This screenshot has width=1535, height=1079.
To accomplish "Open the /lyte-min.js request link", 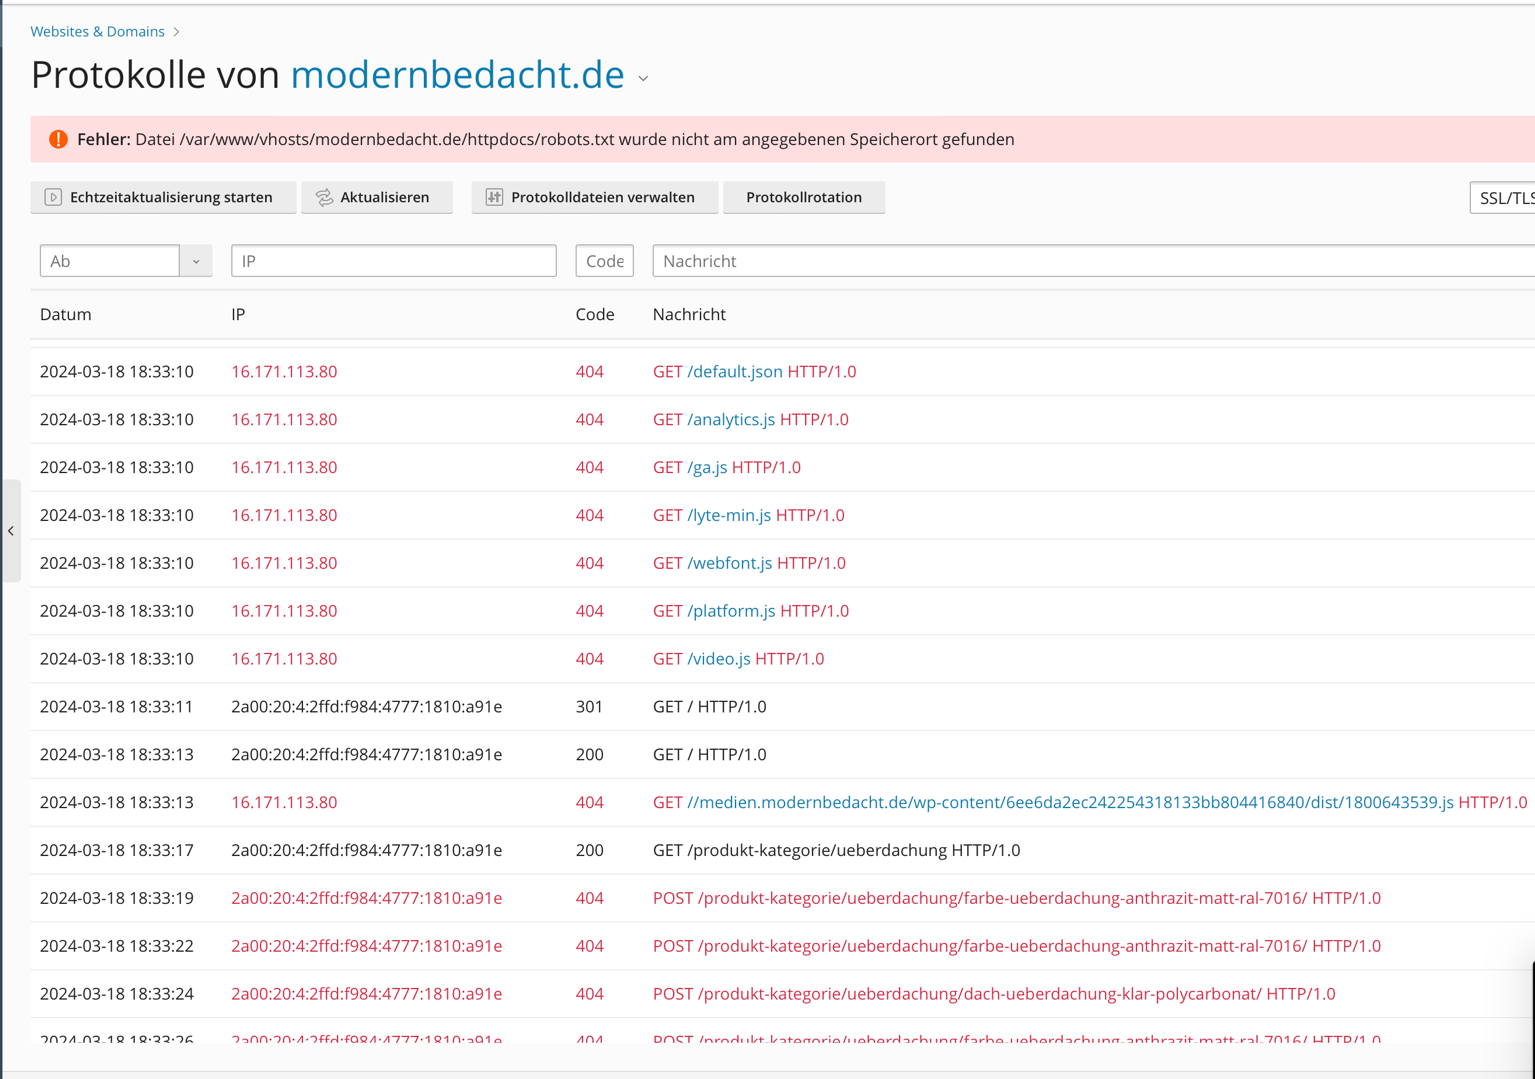I will pos(729,515).
